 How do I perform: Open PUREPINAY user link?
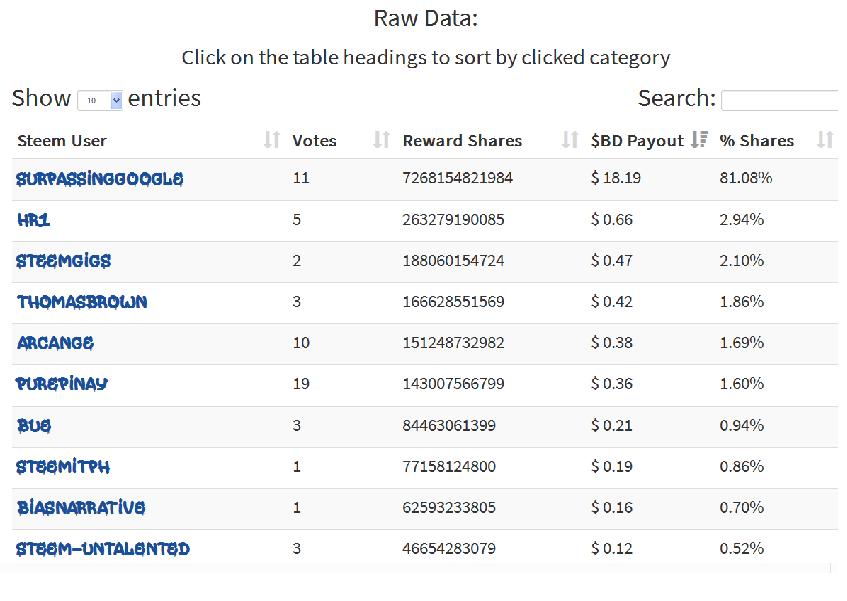click(62, 384)
